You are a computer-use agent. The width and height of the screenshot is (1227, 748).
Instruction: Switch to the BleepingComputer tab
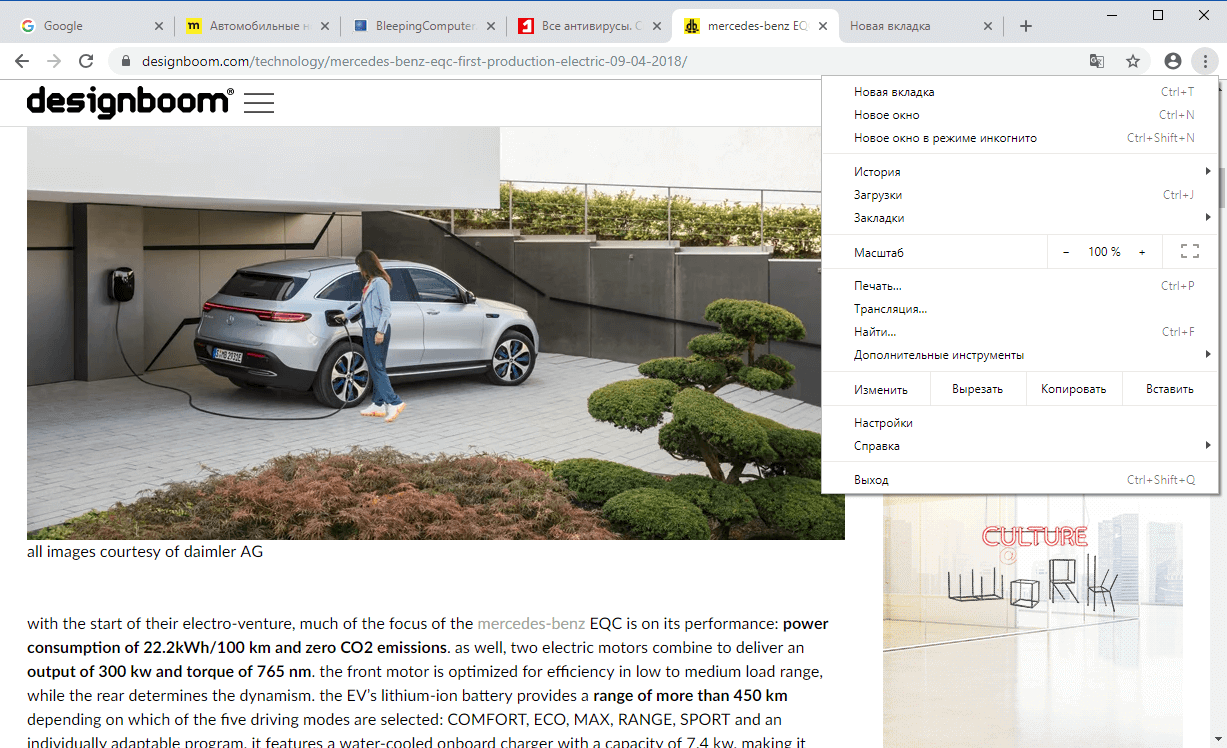point(412,25)
